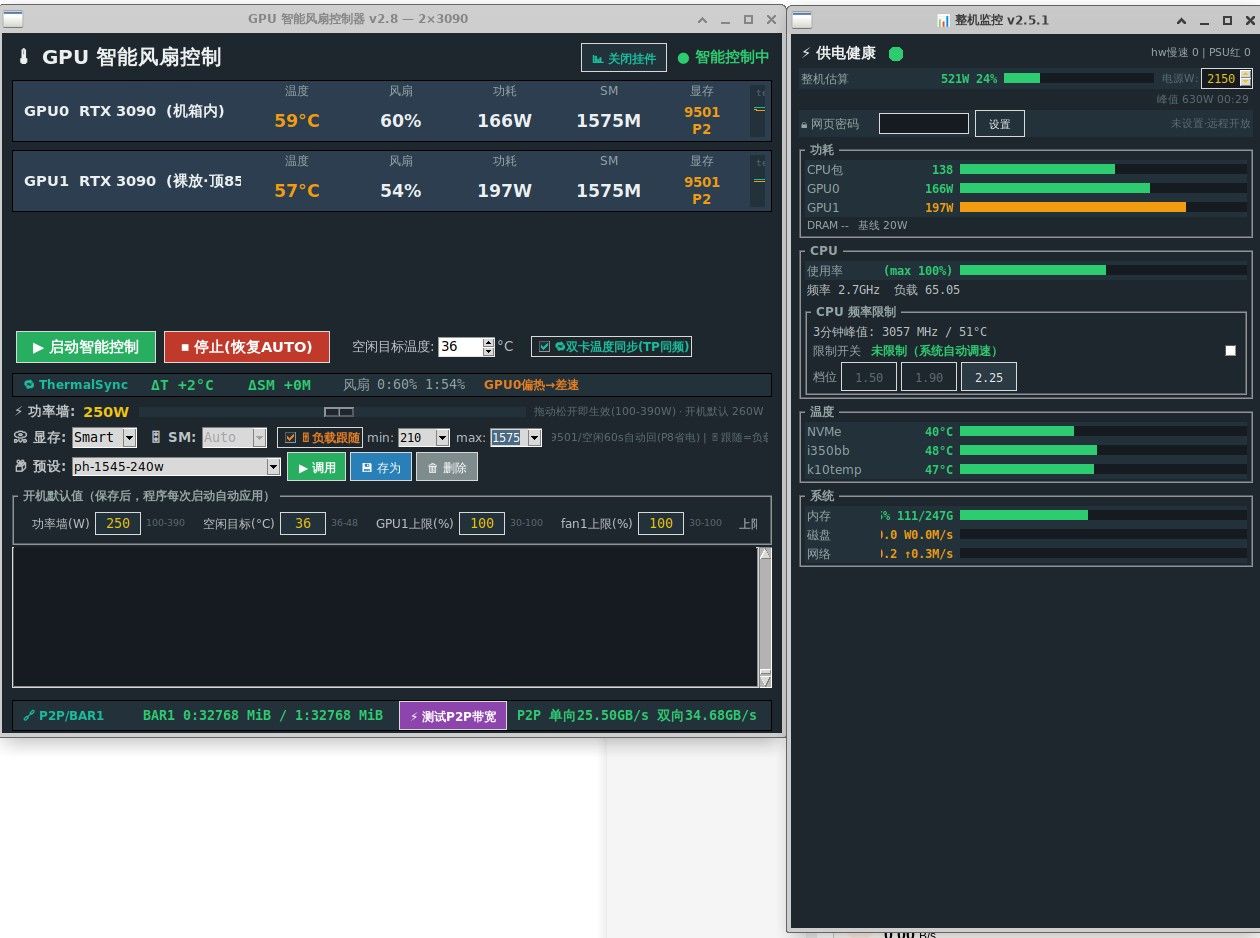Click the 空闲目标温度 spinner arrows
Image resolution: width=1260 pixels, height=938 pixels.
pyautogui.click(x=489, y=347)
